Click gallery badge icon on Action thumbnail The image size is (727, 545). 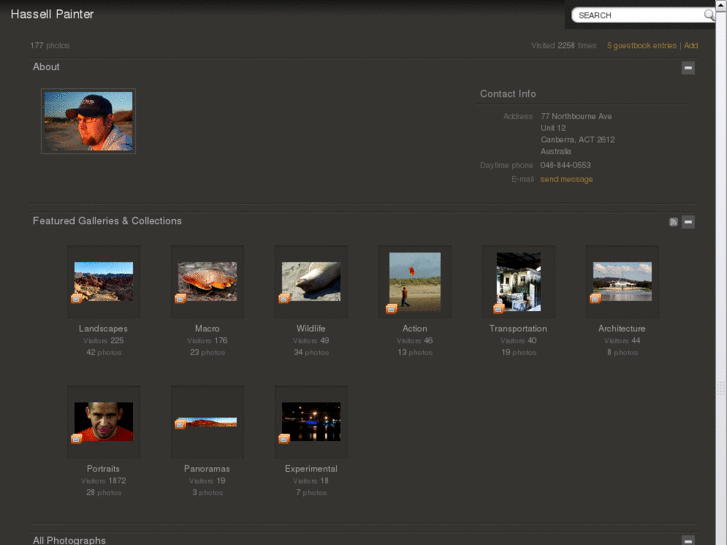click(x=391, y=308)
